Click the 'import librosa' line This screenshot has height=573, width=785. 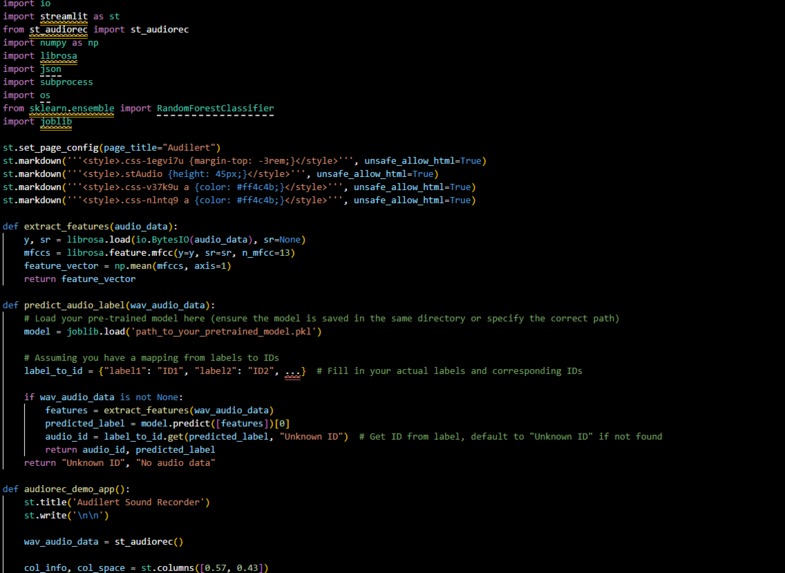(x=40, y=56)
